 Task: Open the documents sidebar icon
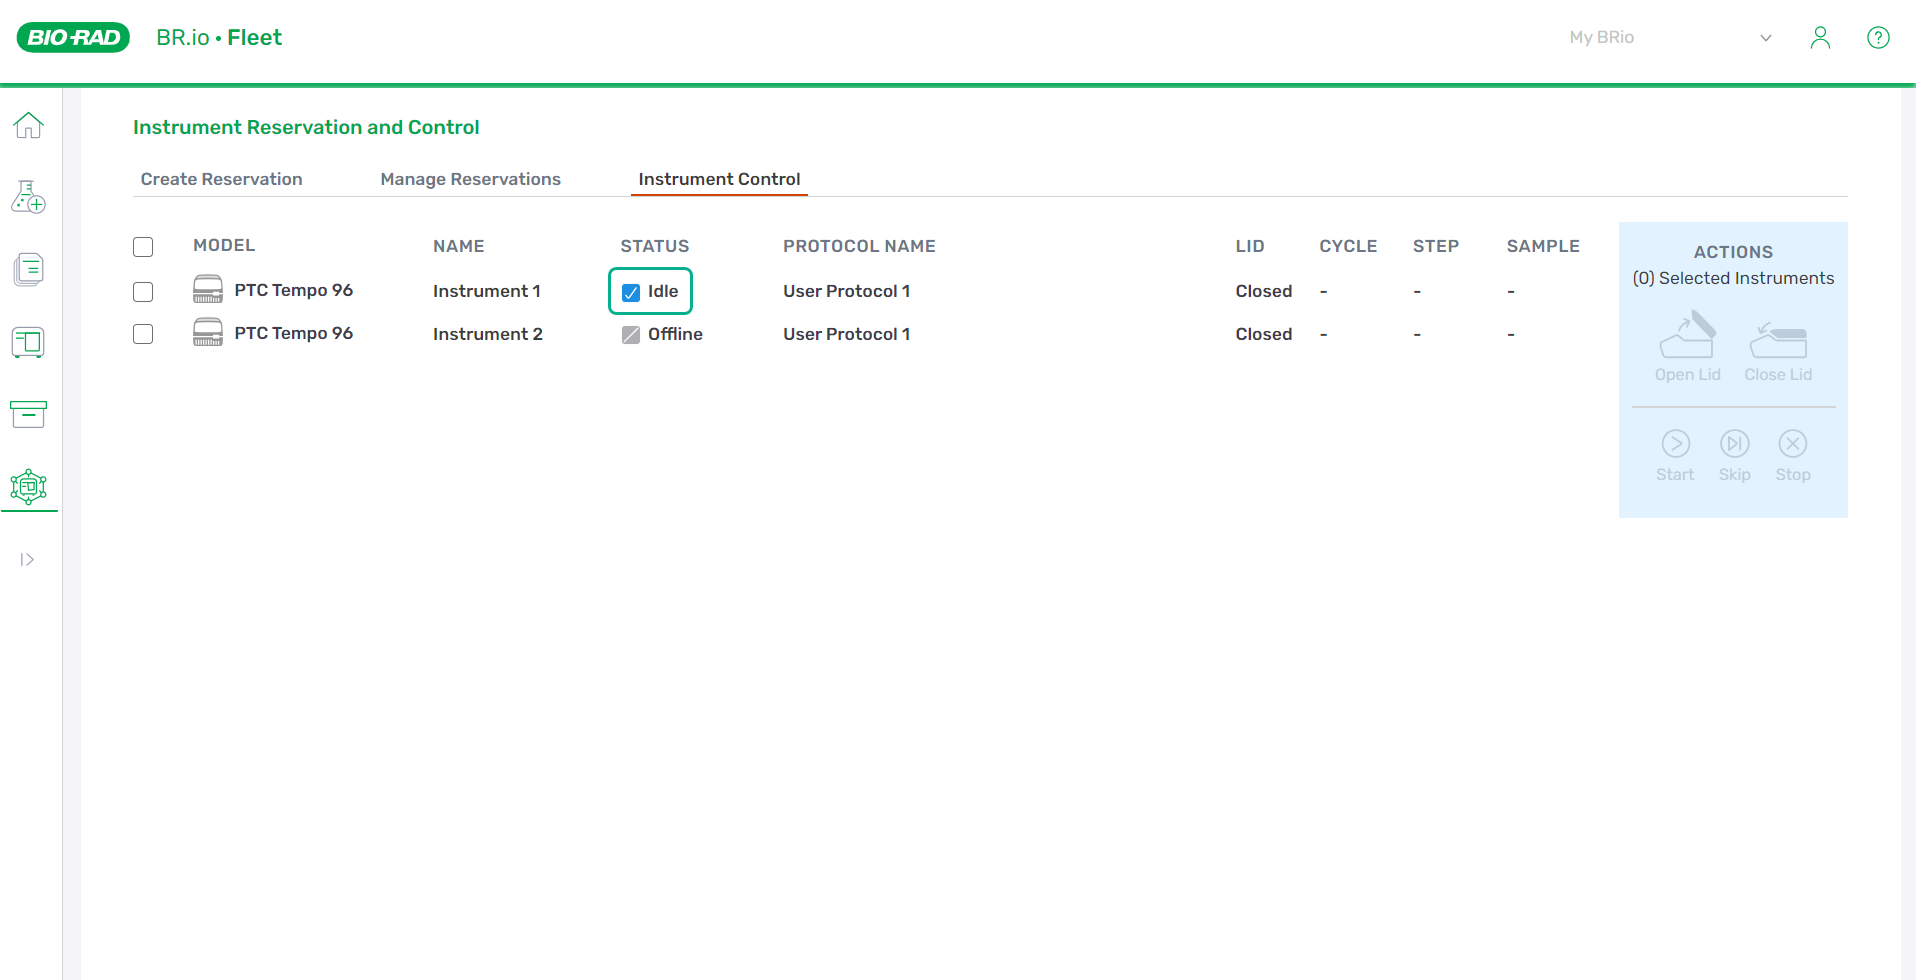pos(28,269)
